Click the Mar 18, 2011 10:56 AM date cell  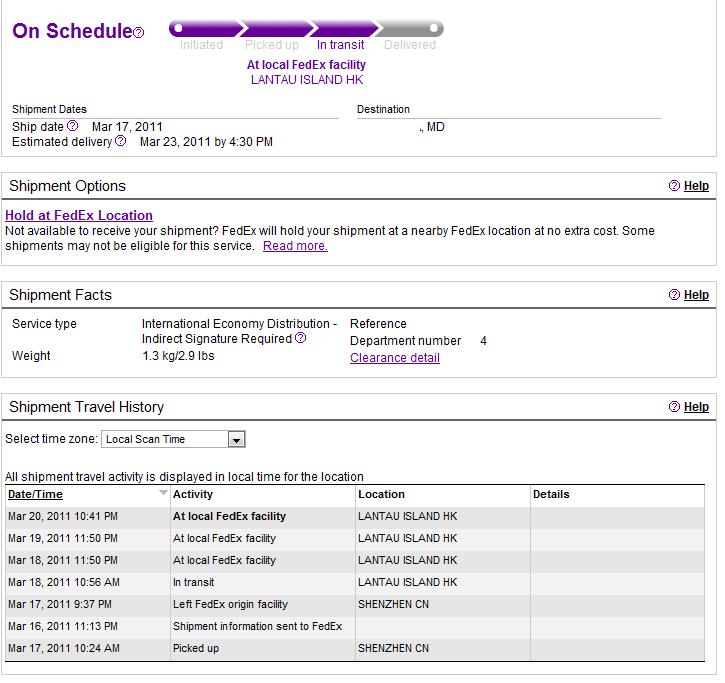[x=64, y=582]
